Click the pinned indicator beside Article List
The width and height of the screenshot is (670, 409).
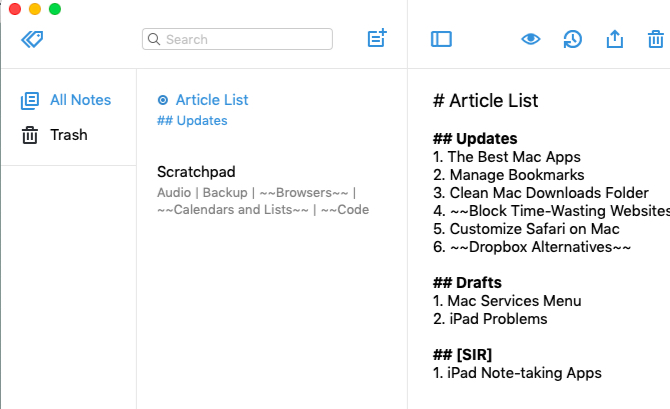[163, 100]
